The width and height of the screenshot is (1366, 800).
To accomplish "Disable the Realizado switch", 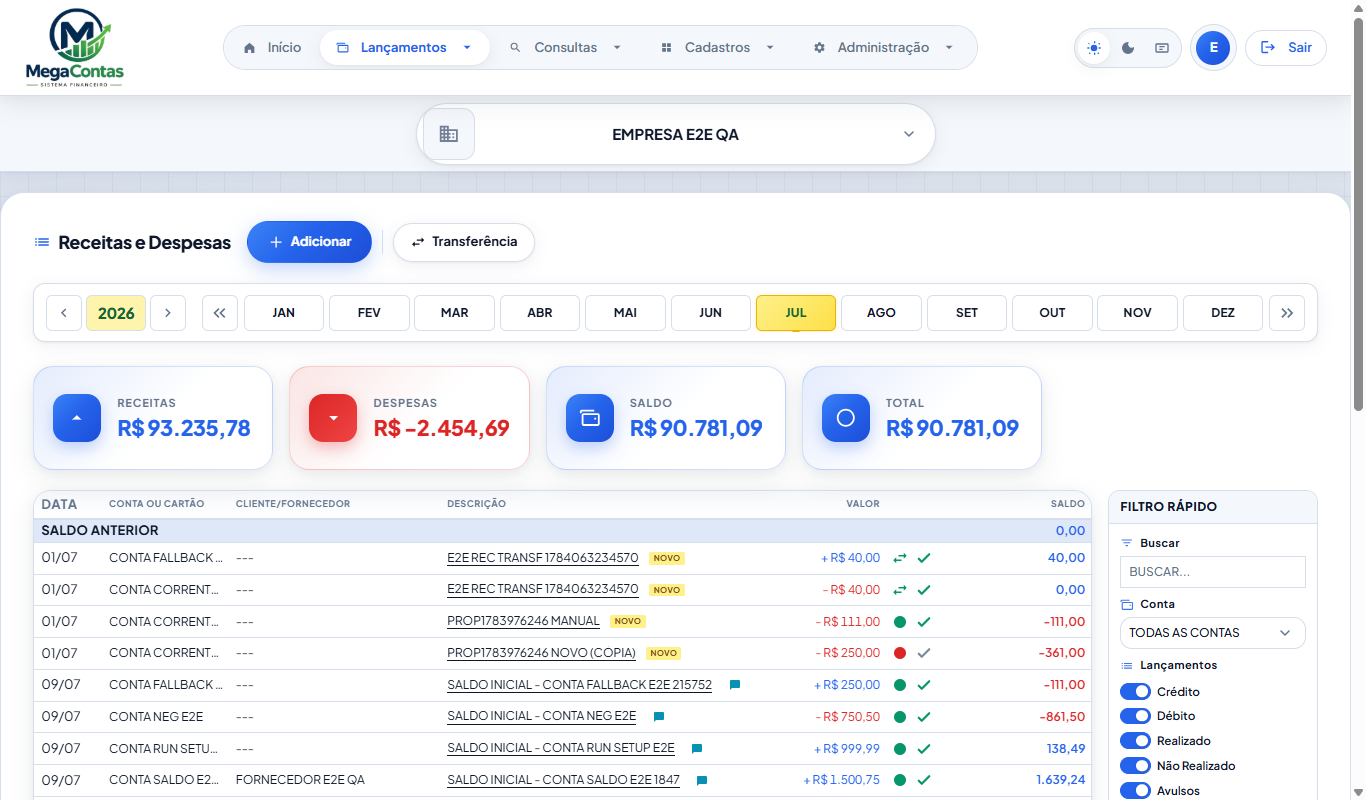I will pos(1135,741).
